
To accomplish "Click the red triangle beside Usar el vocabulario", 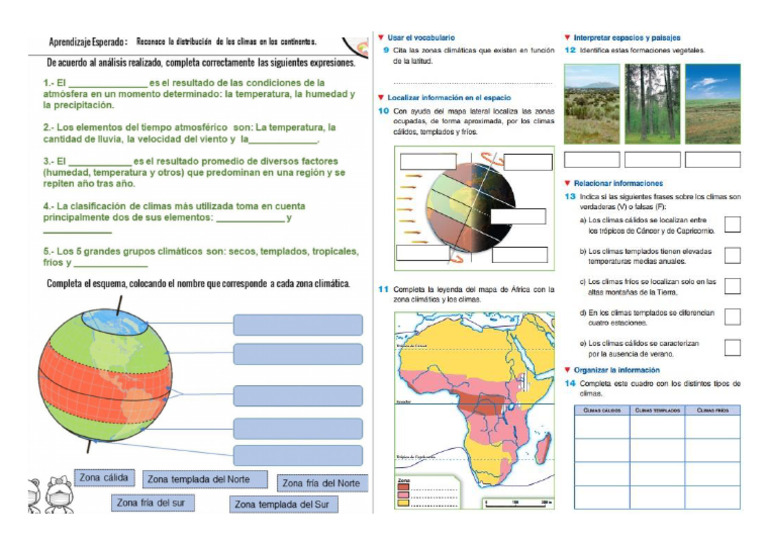I will (x=381, y=37).
